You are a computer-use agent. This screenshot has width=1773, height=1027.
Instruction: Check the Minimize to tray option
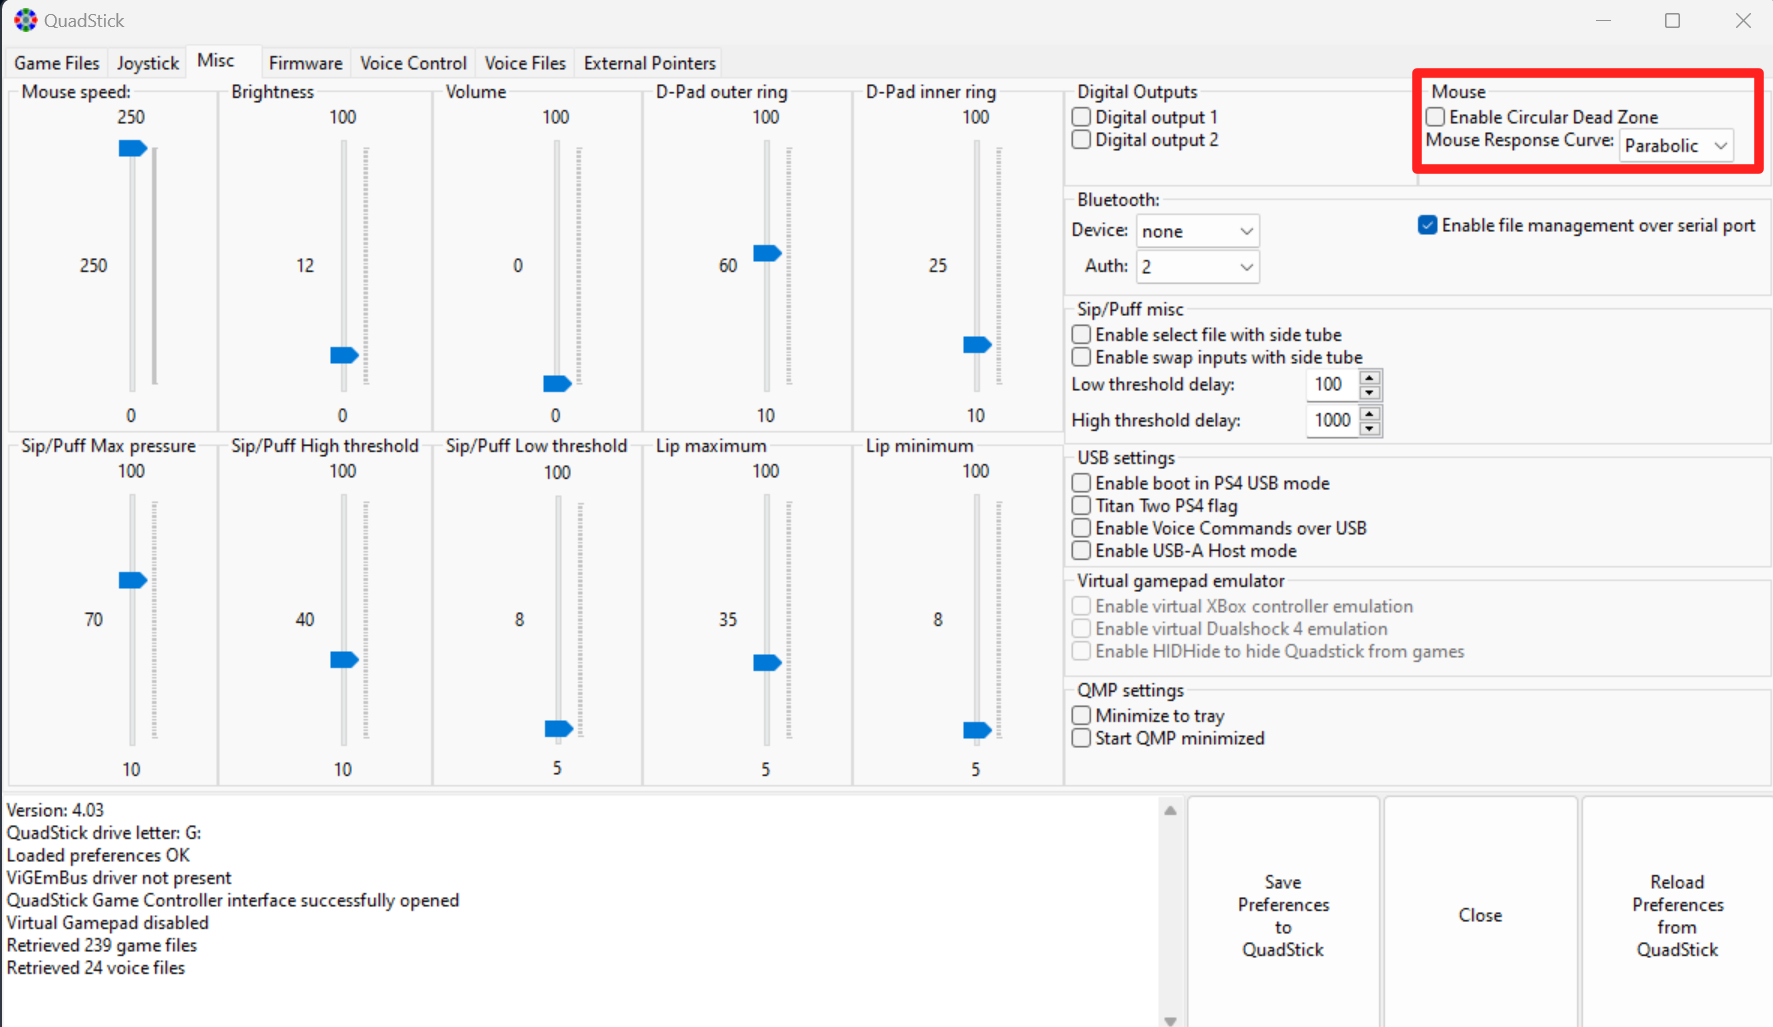tap(1081, 716)
